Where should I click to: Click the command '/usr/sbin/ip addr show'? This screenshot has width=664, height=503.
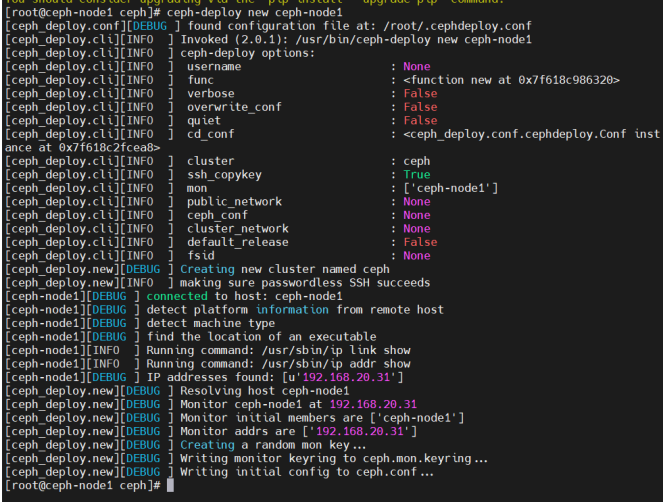336,364
